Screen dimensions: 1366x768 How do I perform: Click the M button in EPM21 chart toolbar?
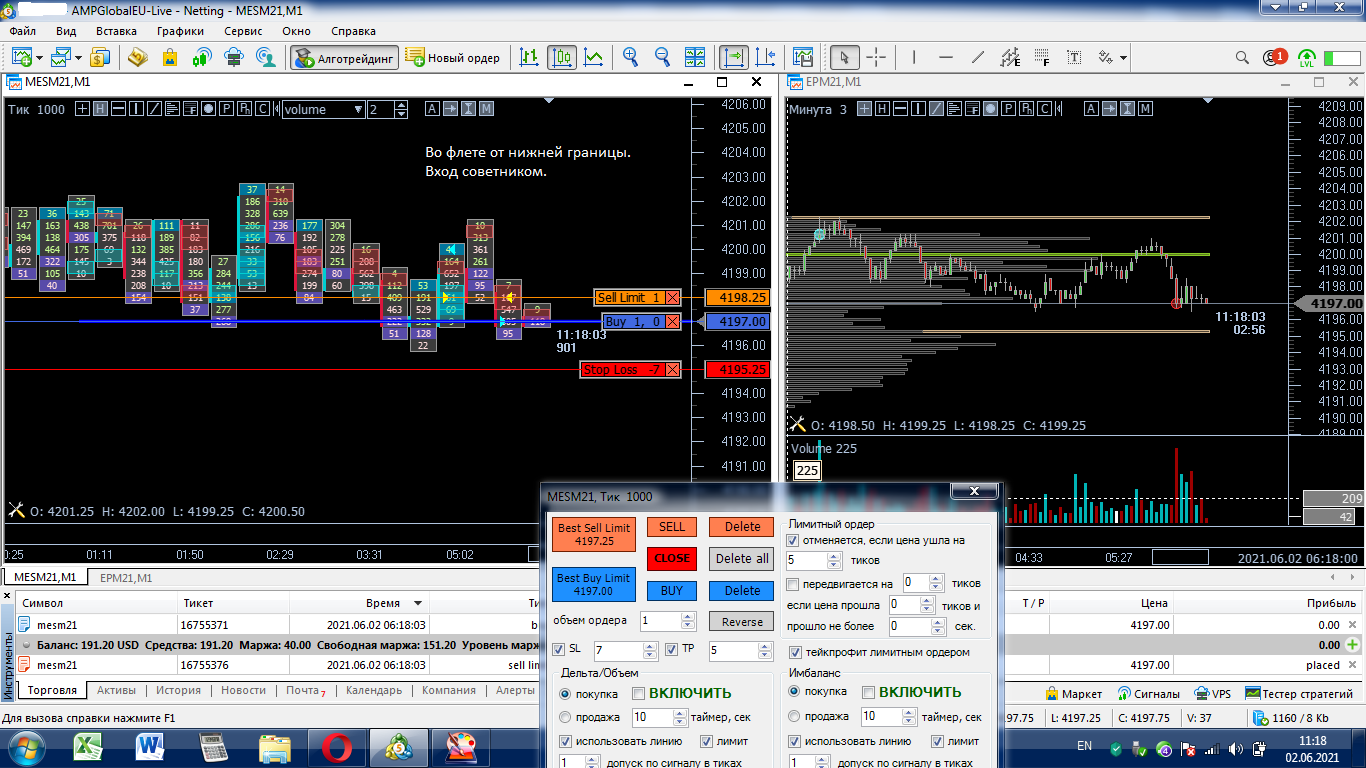[x=1145, y=109]
